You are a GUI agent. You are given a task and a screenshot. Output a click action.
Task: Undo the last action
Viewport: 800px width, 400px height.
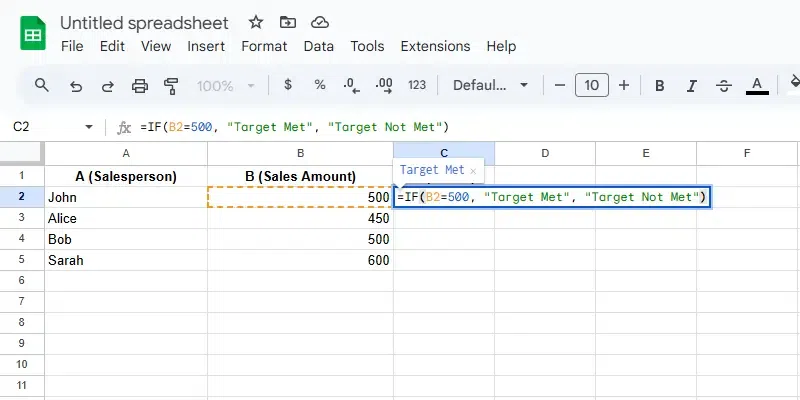(x=75, y=85)
